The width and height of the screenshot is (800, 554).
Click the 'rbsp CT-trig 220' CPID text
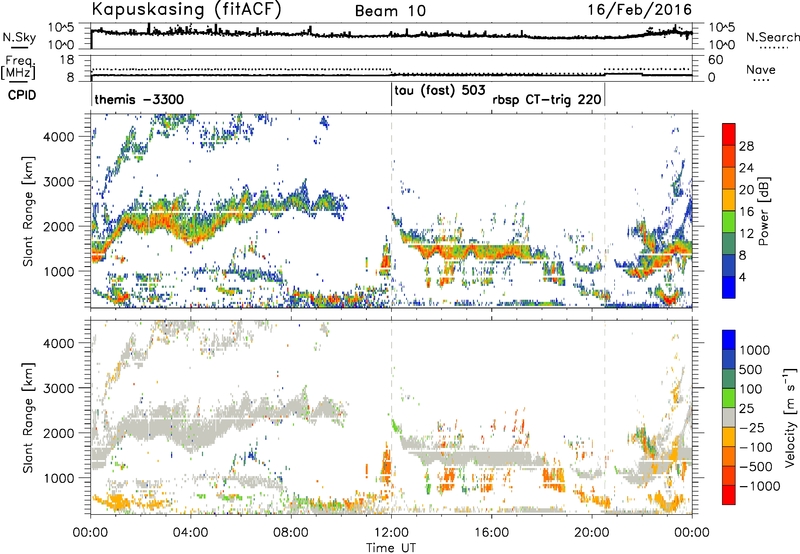546,99
